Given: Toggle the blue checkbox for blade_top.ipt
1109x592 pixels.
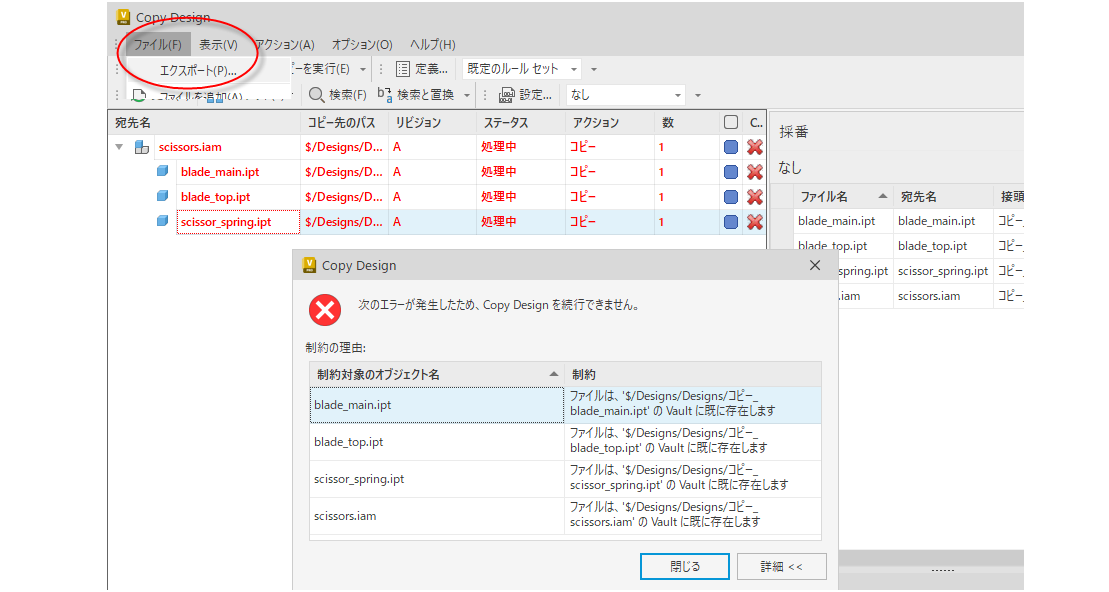Looking at the screenshot, I should (731, 197).
